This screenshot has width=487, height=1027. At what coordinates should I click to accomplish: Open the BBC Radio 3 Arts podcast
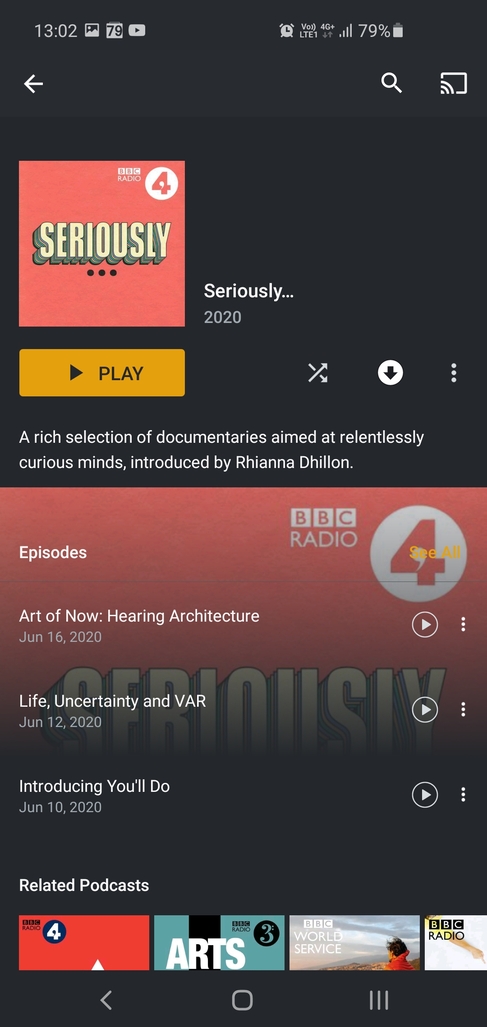[x=219, y=943]
